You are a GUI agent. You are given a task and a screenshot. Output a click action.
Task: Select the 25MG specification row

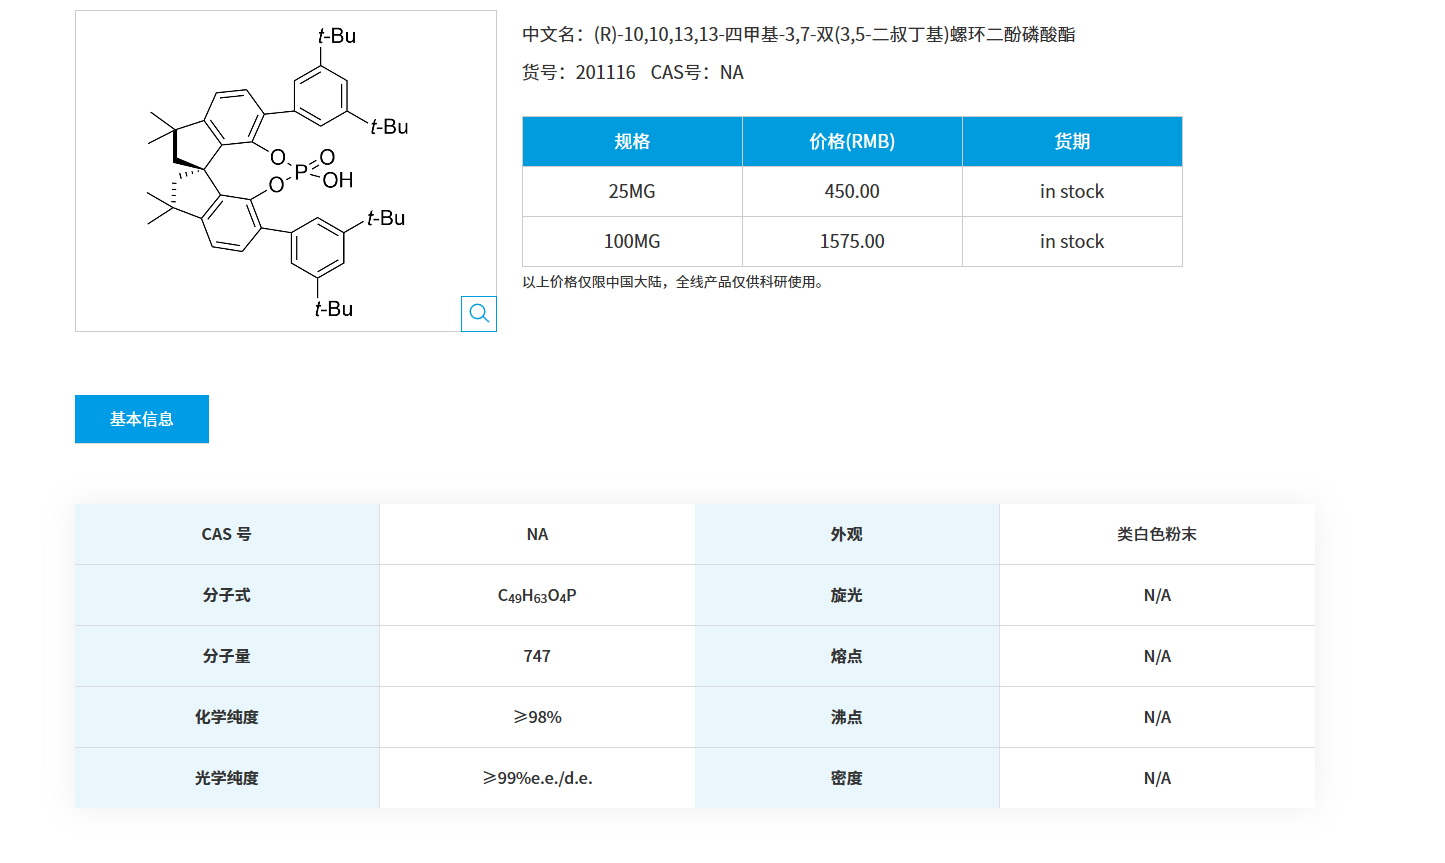(631, 191)
